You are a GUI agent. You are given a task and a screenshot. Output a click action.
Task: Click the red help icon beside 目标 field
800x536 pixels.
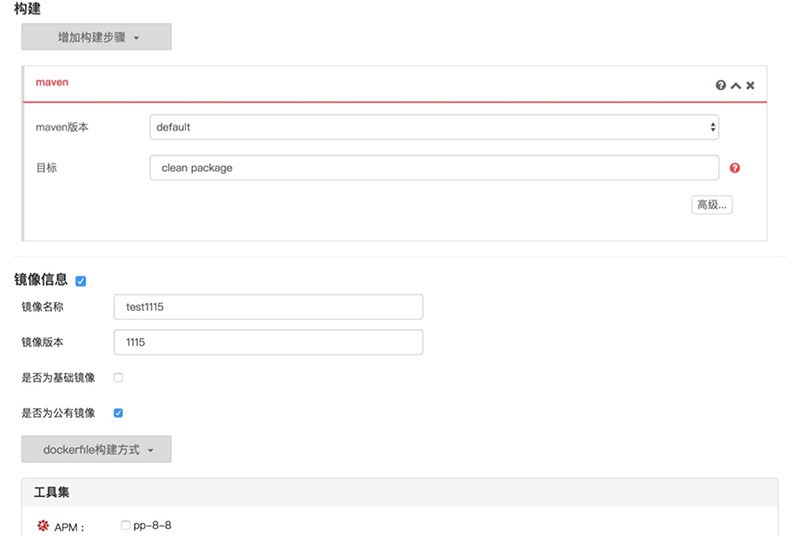pos(735,168)
